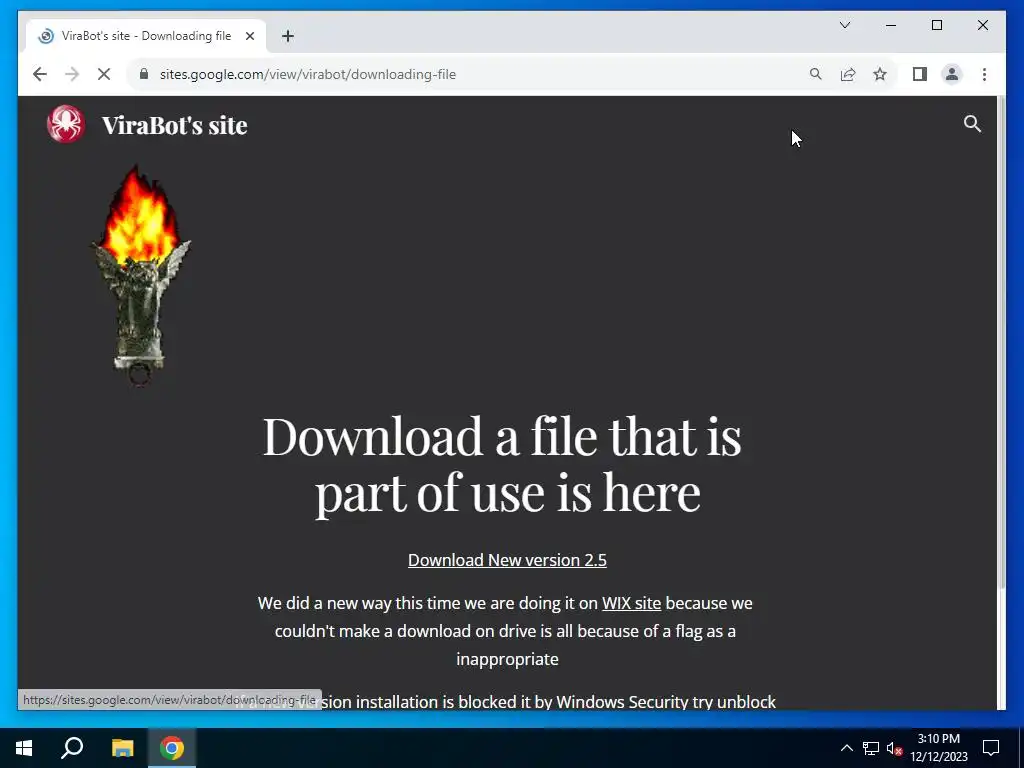Close the ViraBot's site tab
Screen dimensions: 1024x768
(x=249, y=36)
